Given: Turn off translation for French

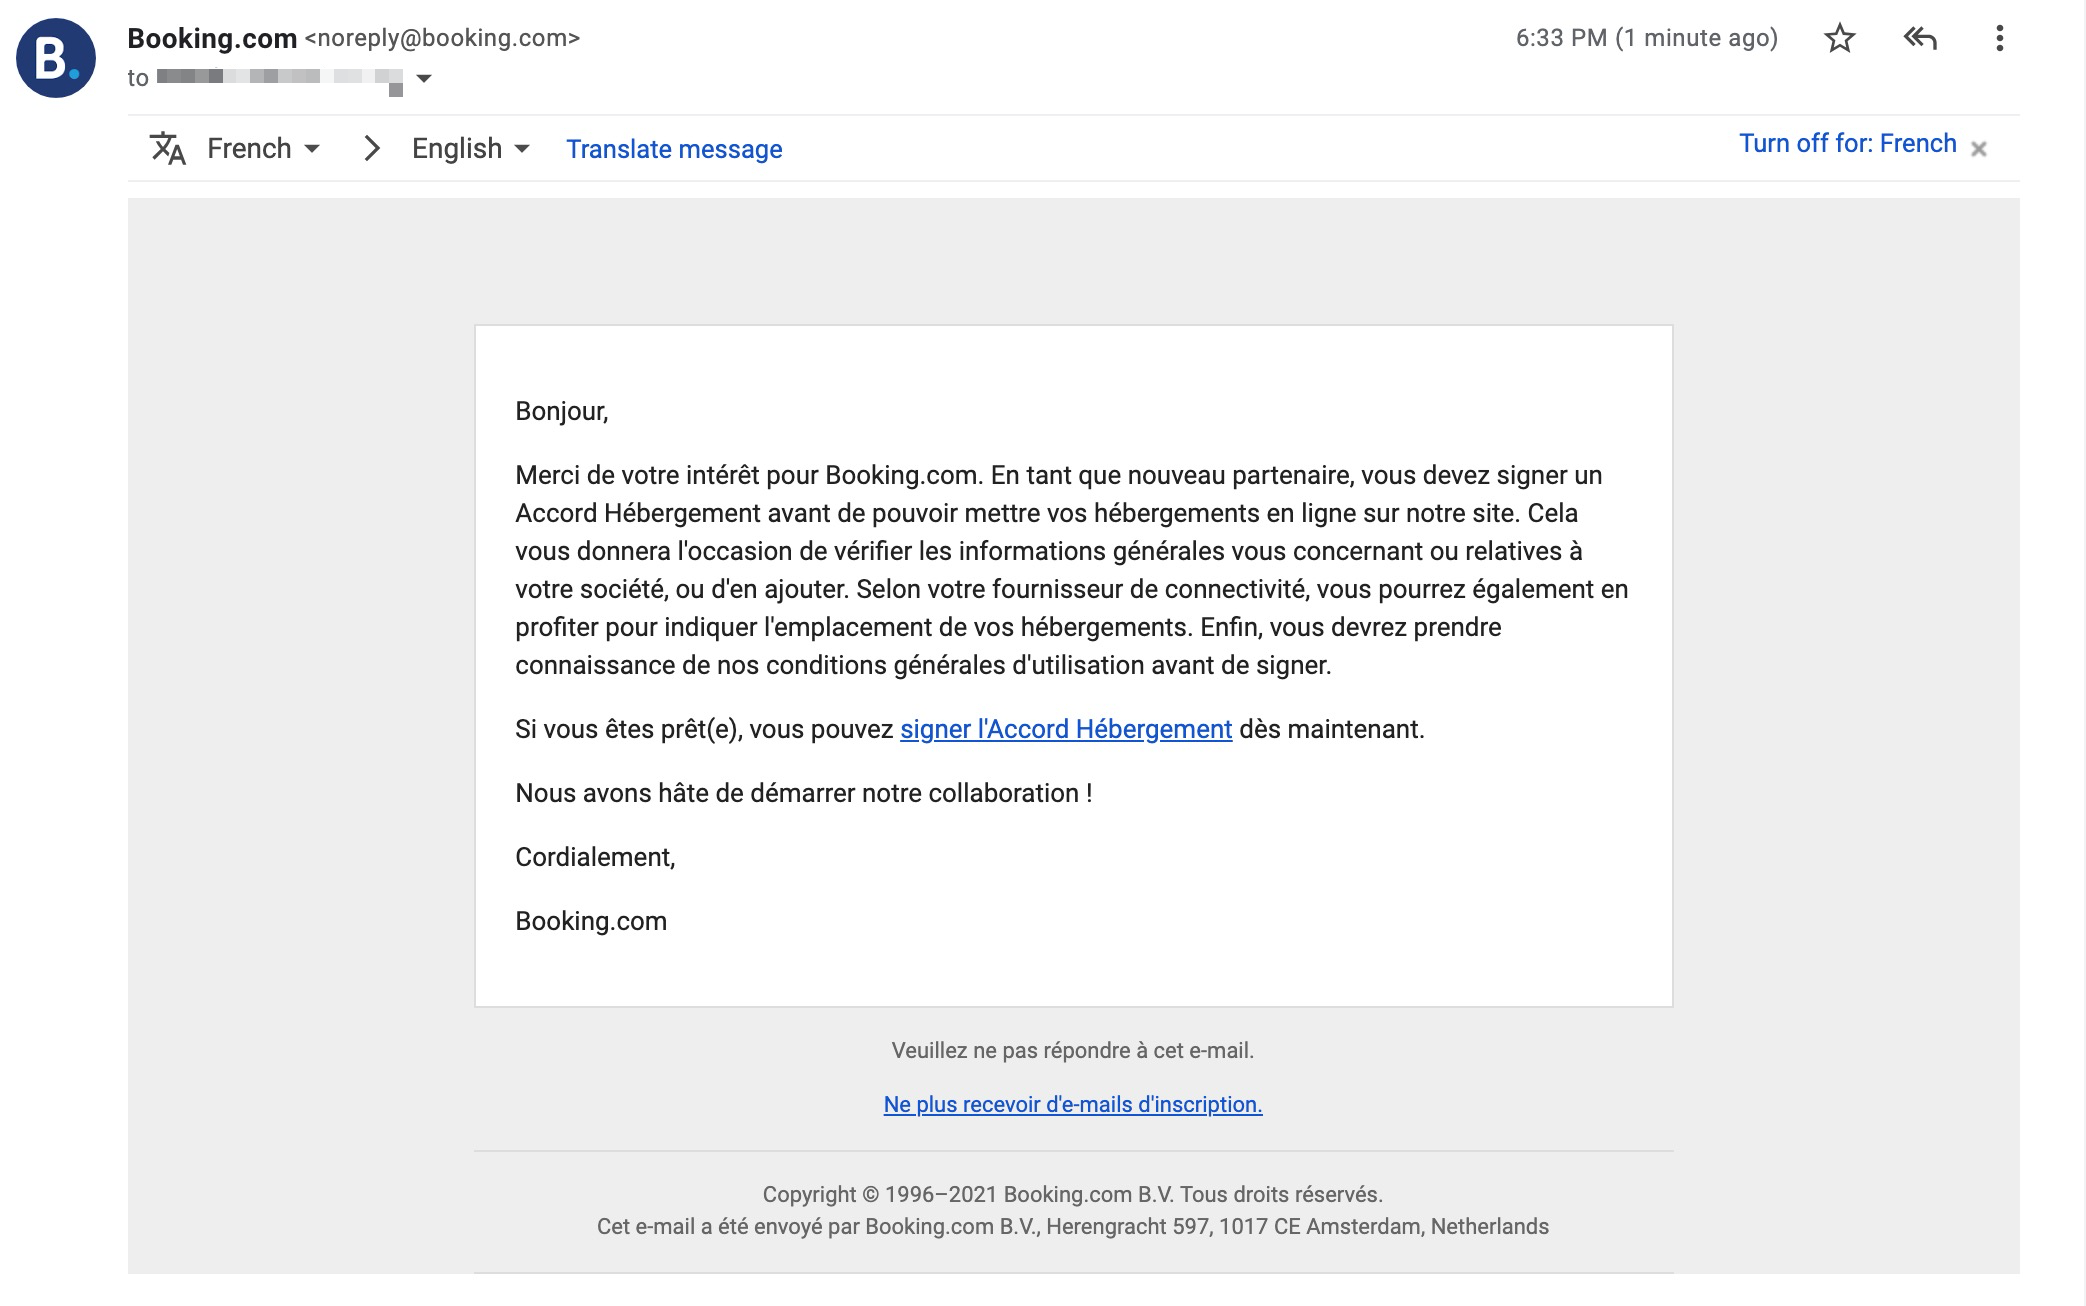Looking at the screenshot, I should pyautogui.click(x=1847, y=143).
